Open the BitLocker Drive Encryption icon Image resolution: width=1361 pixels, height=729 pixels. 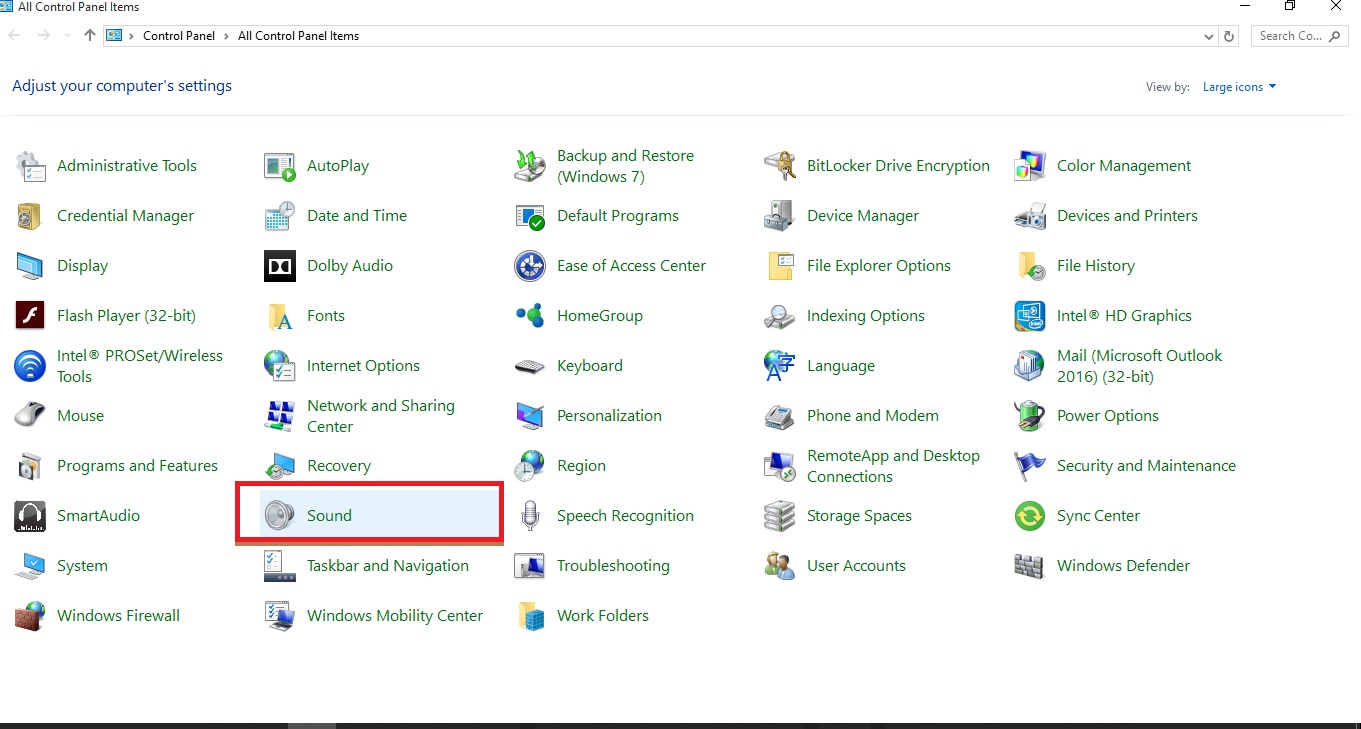coord(780,166)
